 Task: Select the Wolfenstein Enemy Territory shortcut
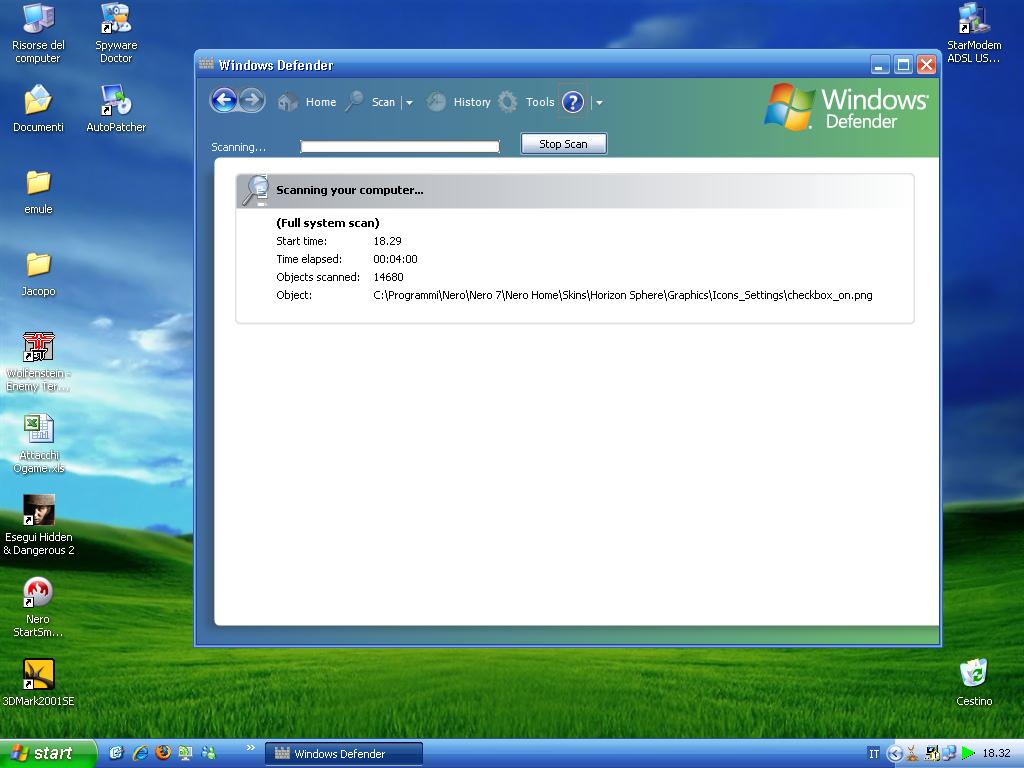(39, 362)
